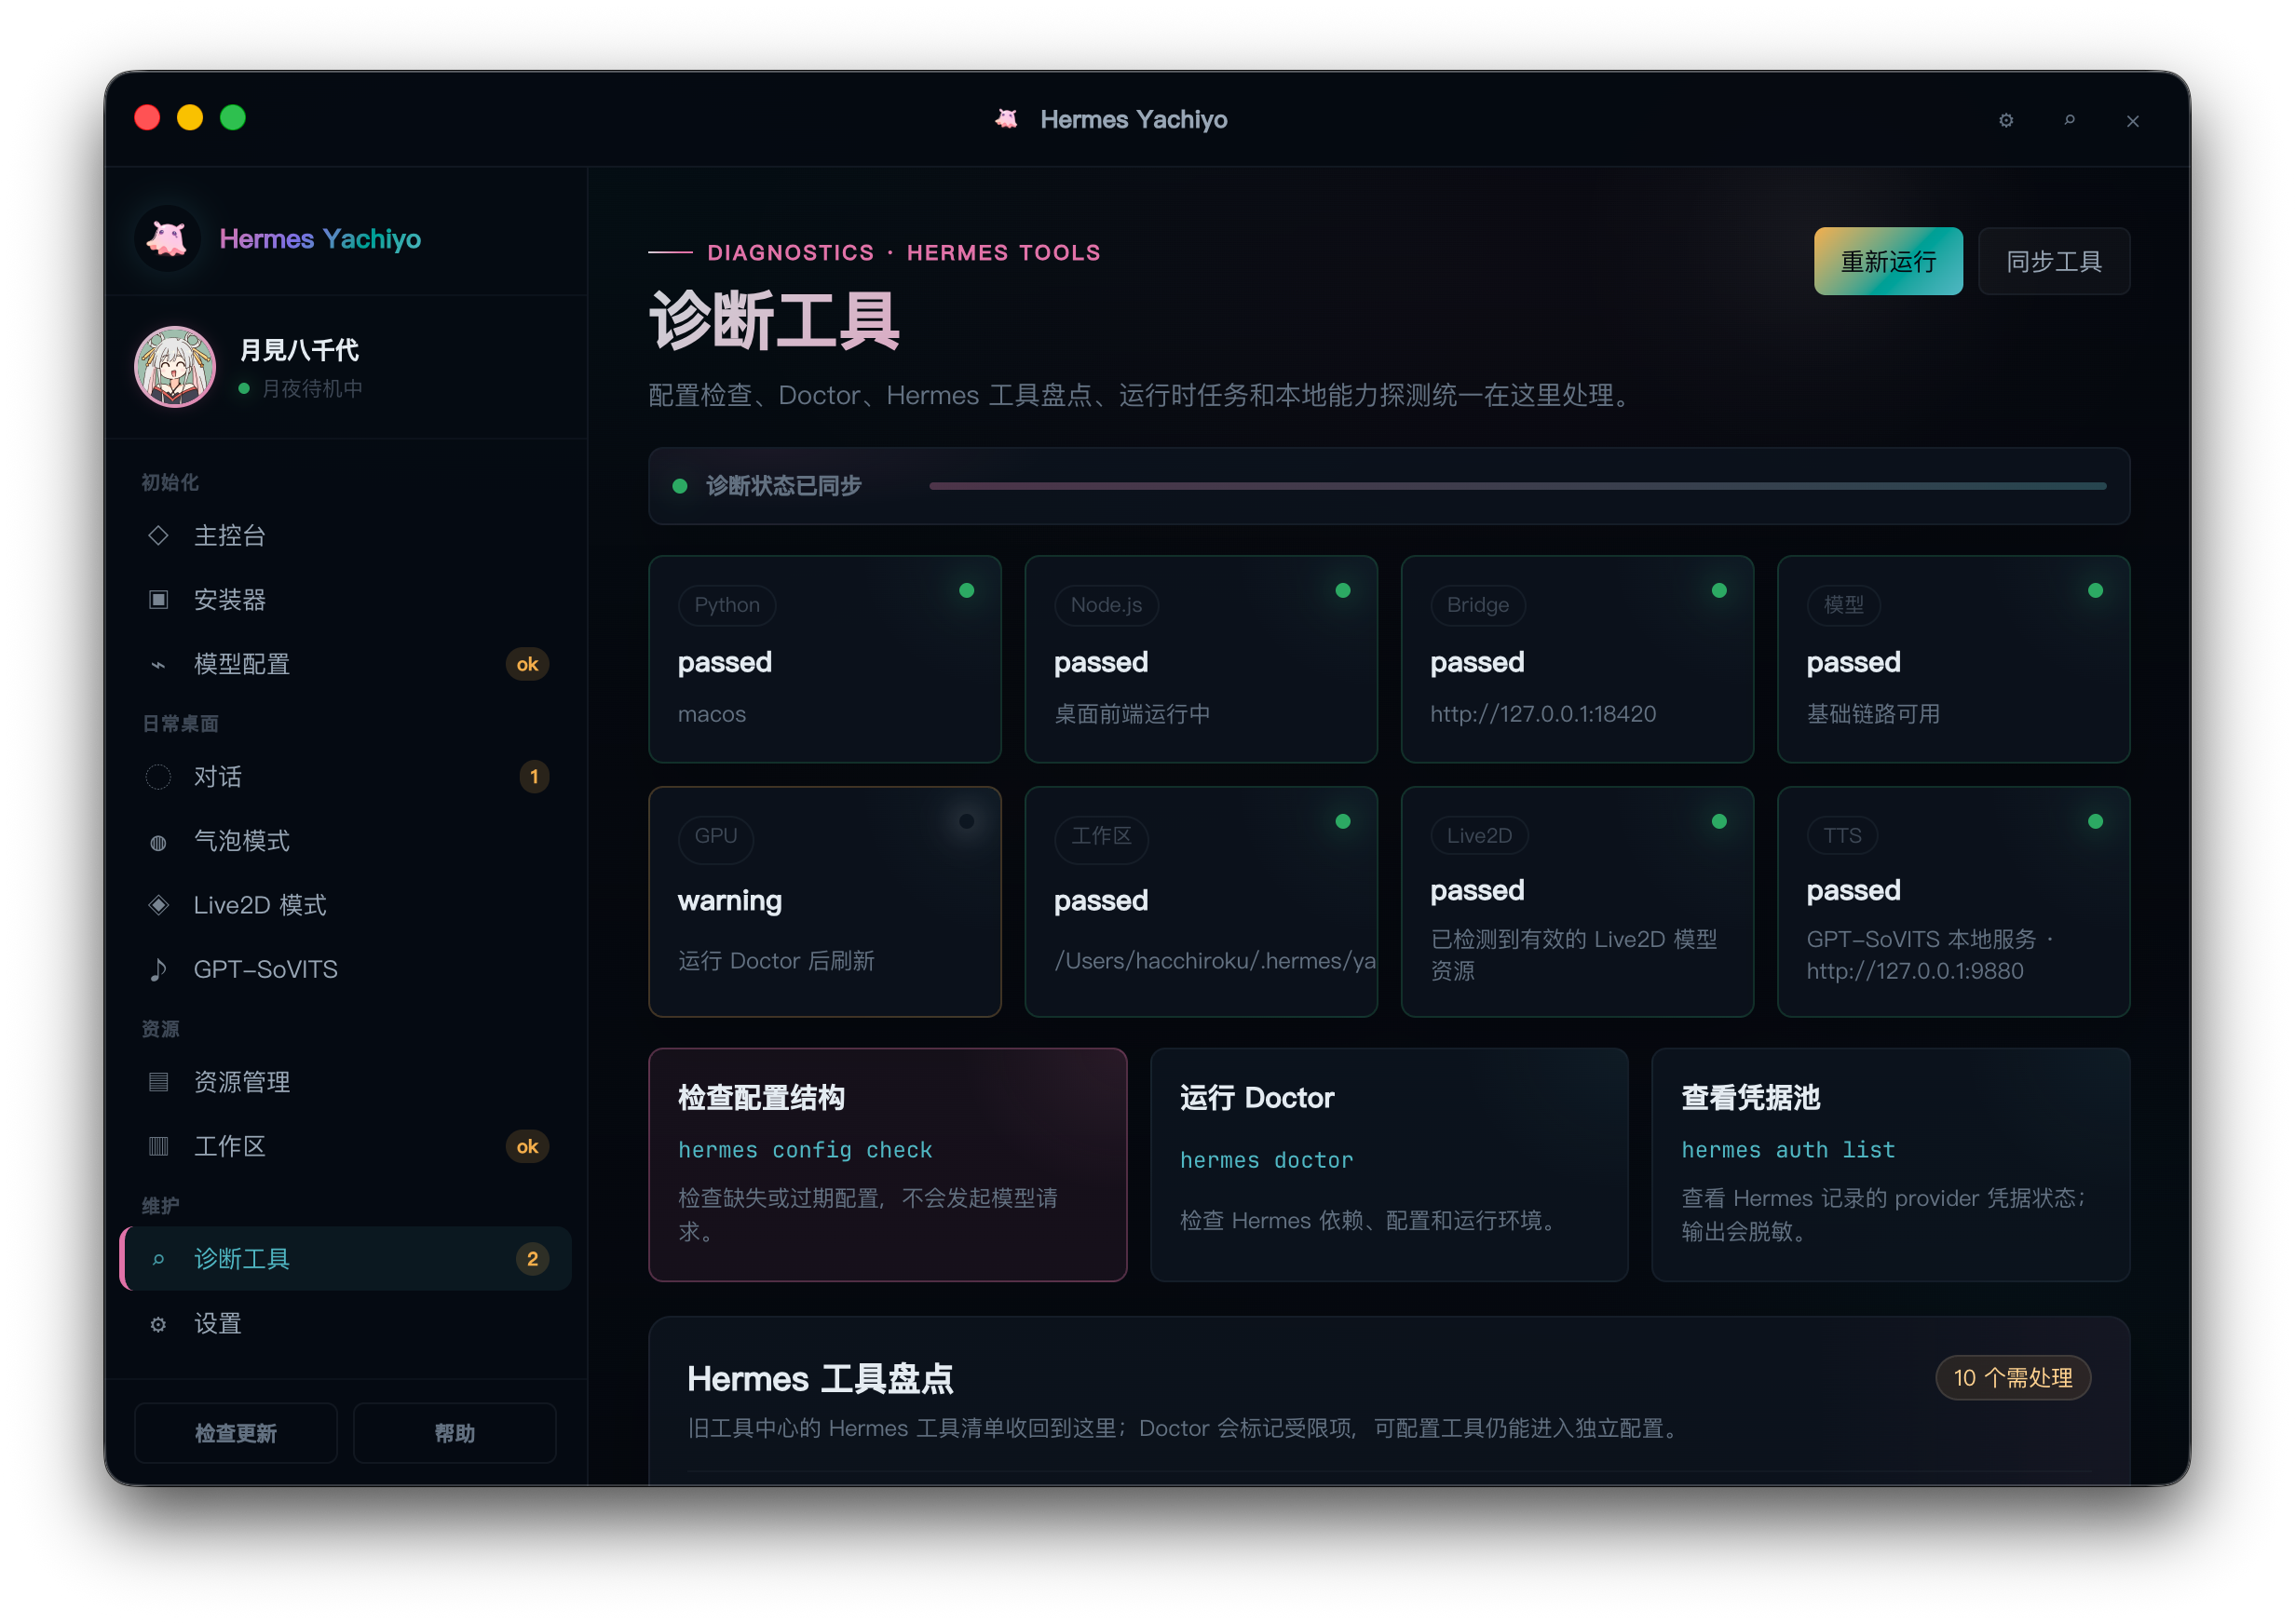Click the green status dot on Live2D card
Screen dimensions: 2295x1624
click(x=1719, y=821)
